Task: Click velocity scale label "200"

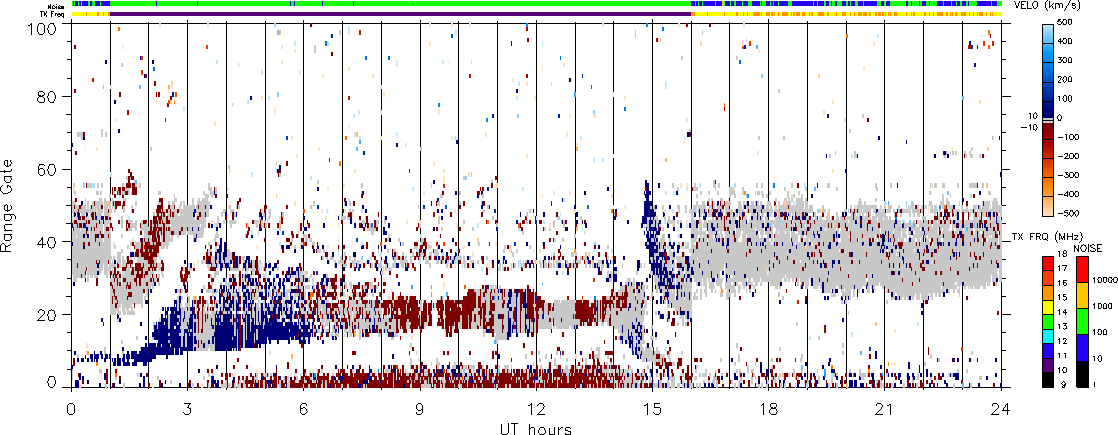Action: 1064,80
